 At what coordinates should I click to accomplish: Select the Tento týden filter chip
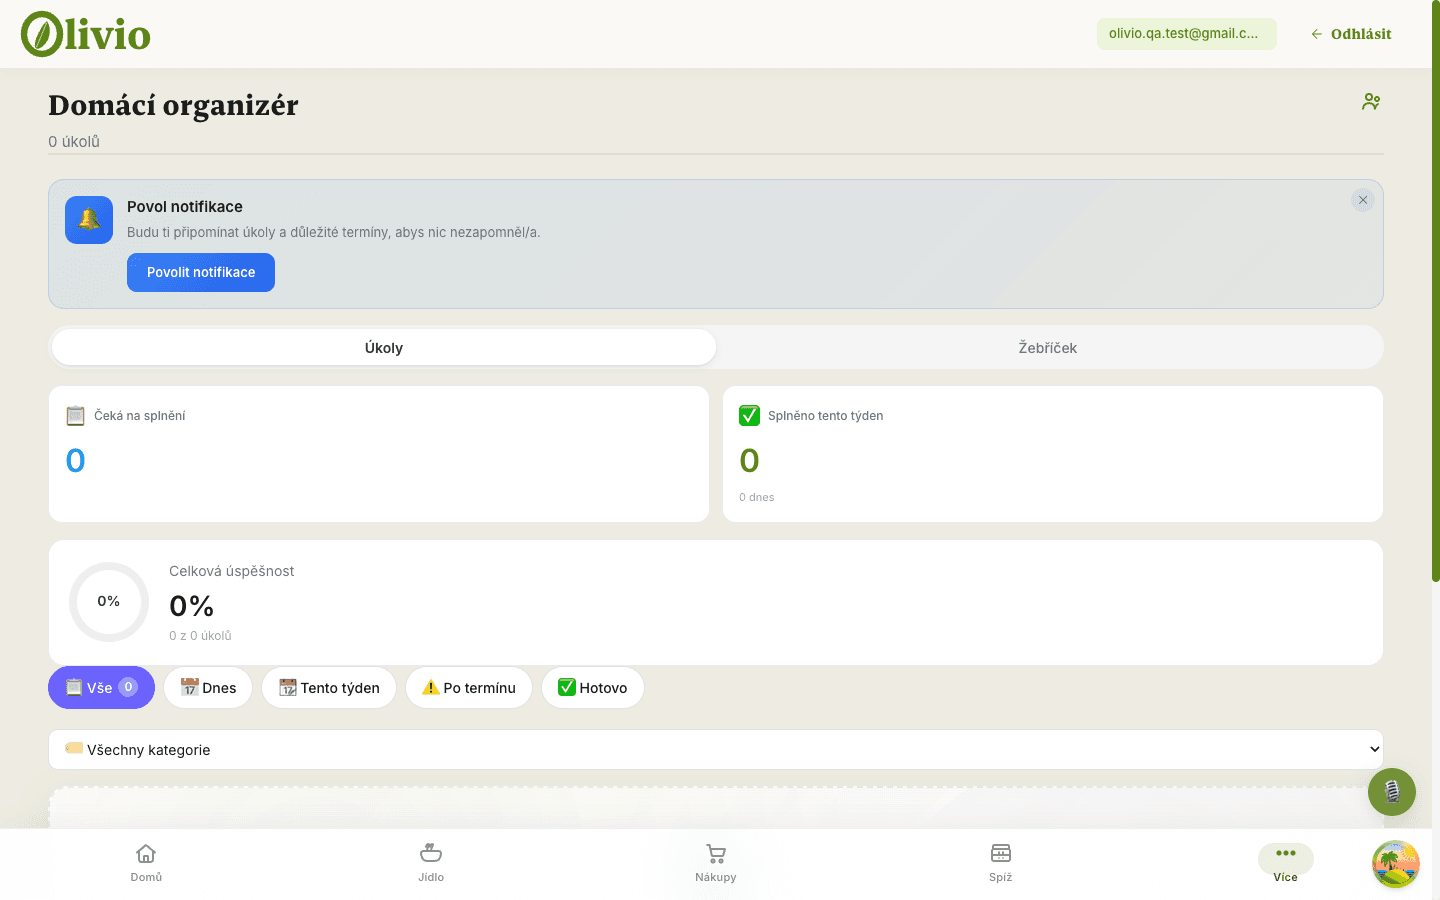(329, 687)
